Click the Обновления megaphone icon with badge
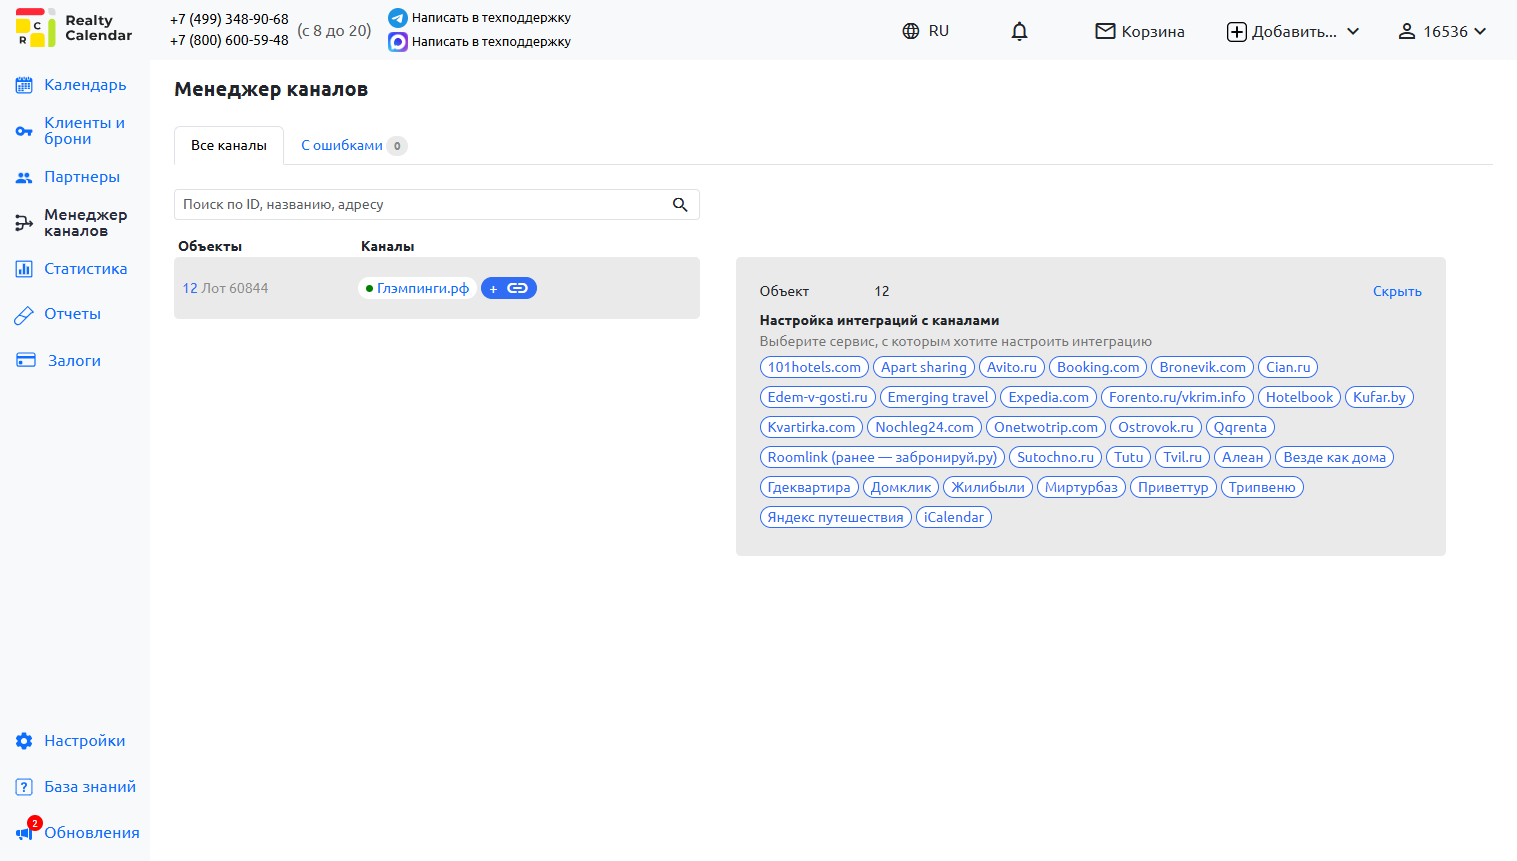Screen dimensions: 1517x861 click(x=26, y=831)
